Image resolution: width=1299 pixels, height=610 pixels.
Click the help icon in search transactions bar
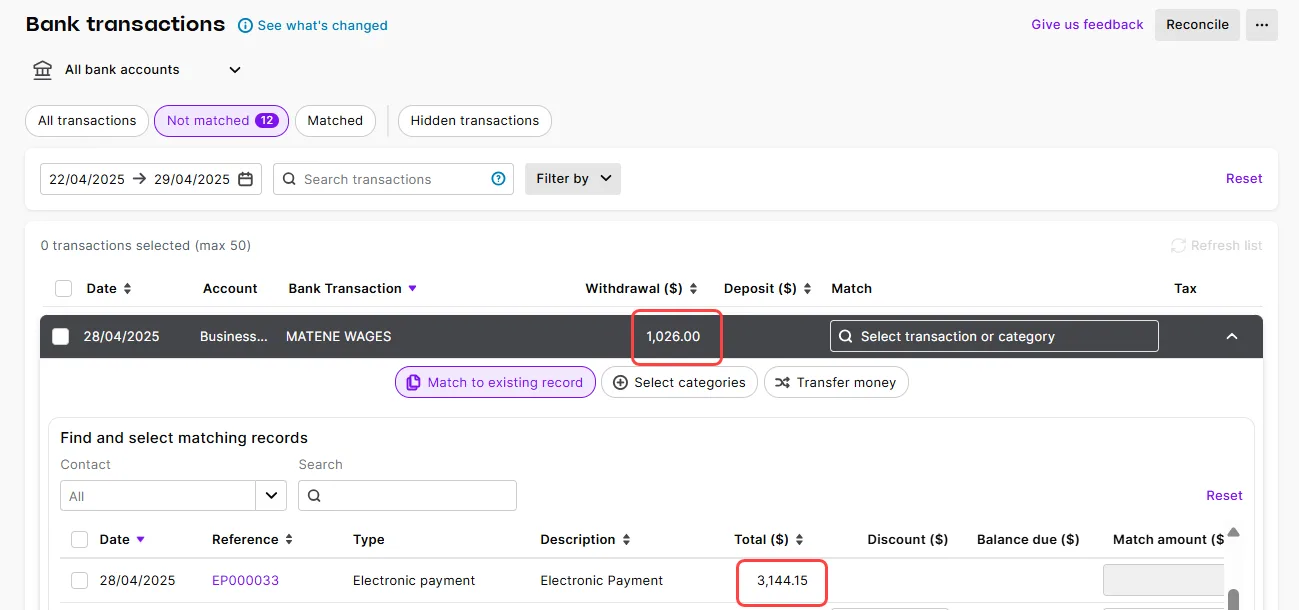tap(498, 179)
